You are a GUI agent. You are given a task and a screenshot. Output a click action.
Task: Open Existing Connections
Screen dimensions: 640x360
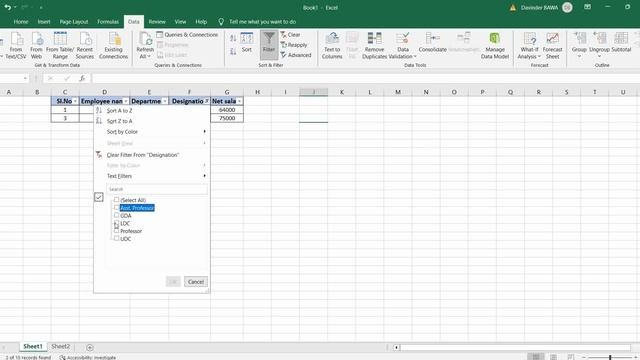[x=113, y=45]
